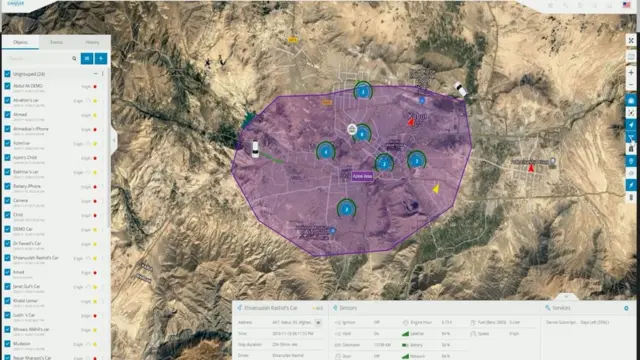This screenshot has height=360, width=640.
Task: Click the Satellite signal strength icon
Action: [x=405, y=334]
